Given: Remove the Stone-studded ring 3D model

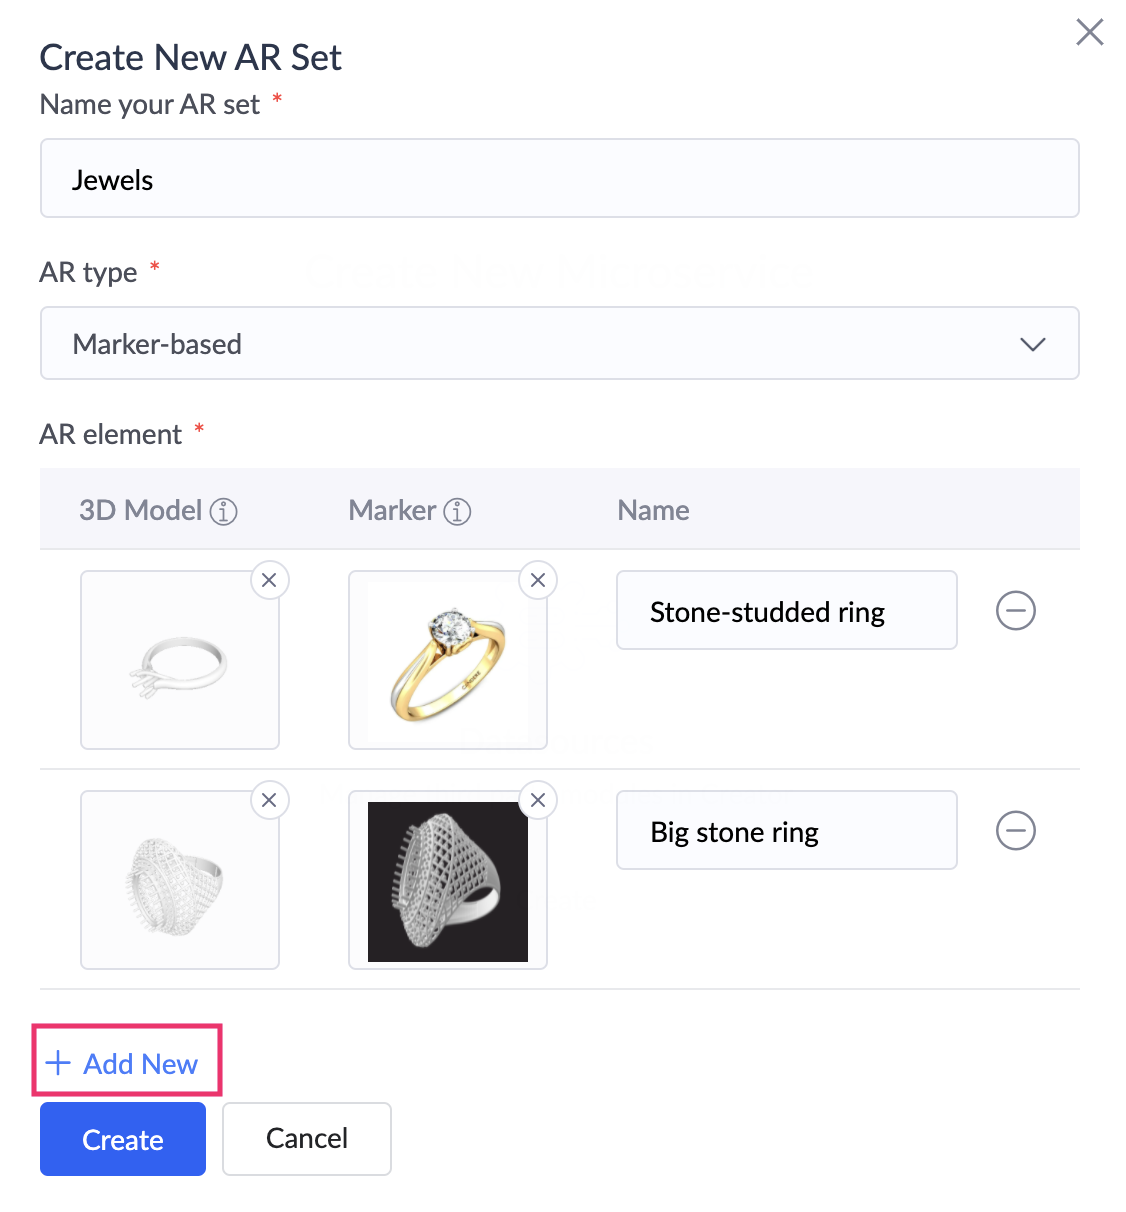Looking at the screenshot, I should (x=269, y=580).
